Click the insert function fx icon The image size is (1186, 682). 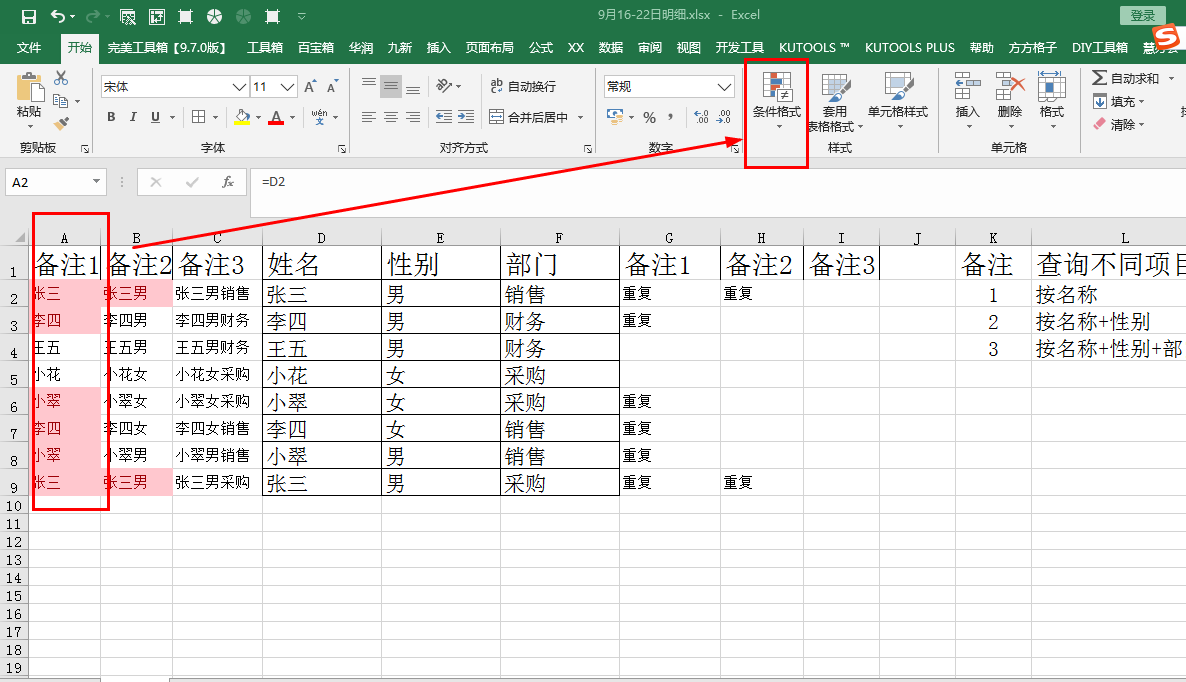click(x=228, y=182)
